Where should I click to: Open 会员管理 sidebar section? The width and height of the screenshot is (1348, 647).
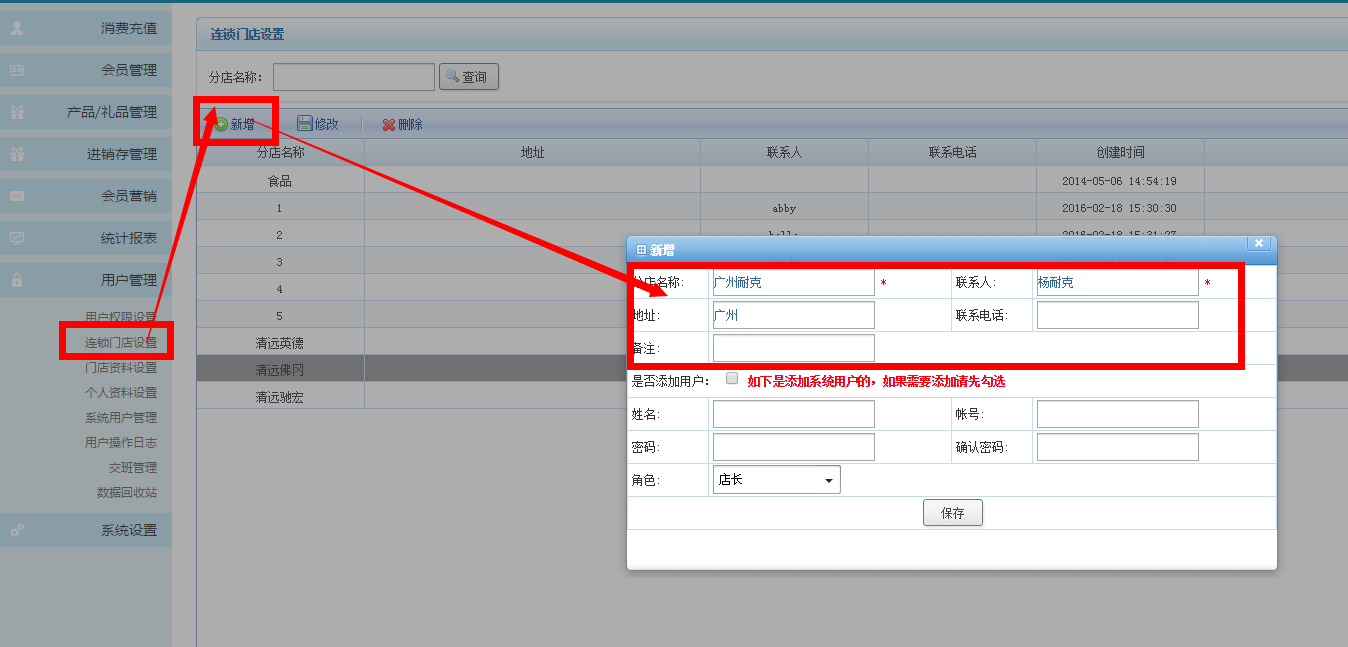click(x=86, y=70)
